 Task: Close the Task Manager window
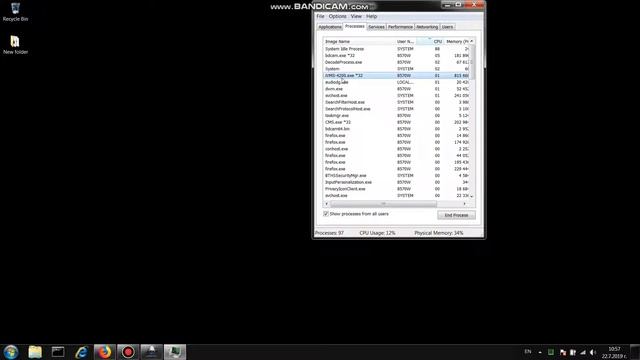pyautogui.click(x=474, y=5)
